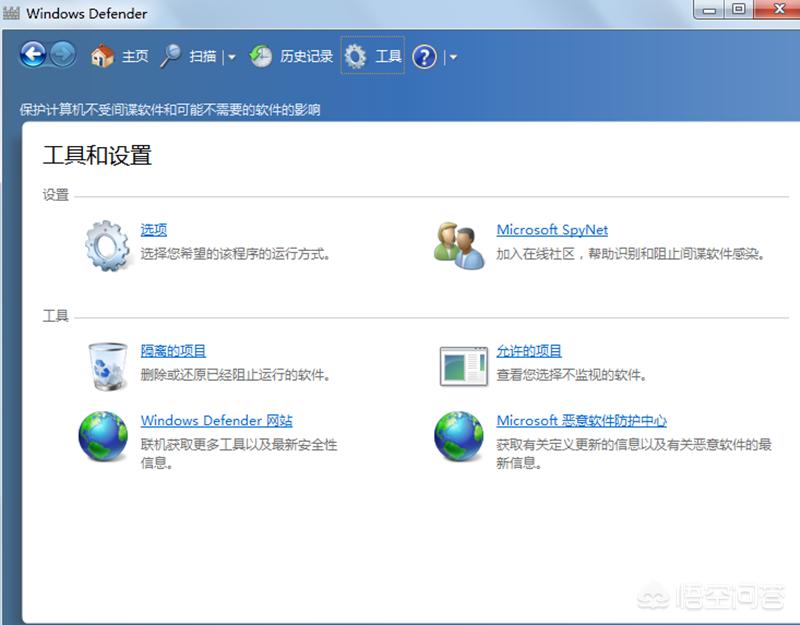Open the 隔离的项目 link
This screenshot has width=800, height=625.
click(x=173, y=351)
